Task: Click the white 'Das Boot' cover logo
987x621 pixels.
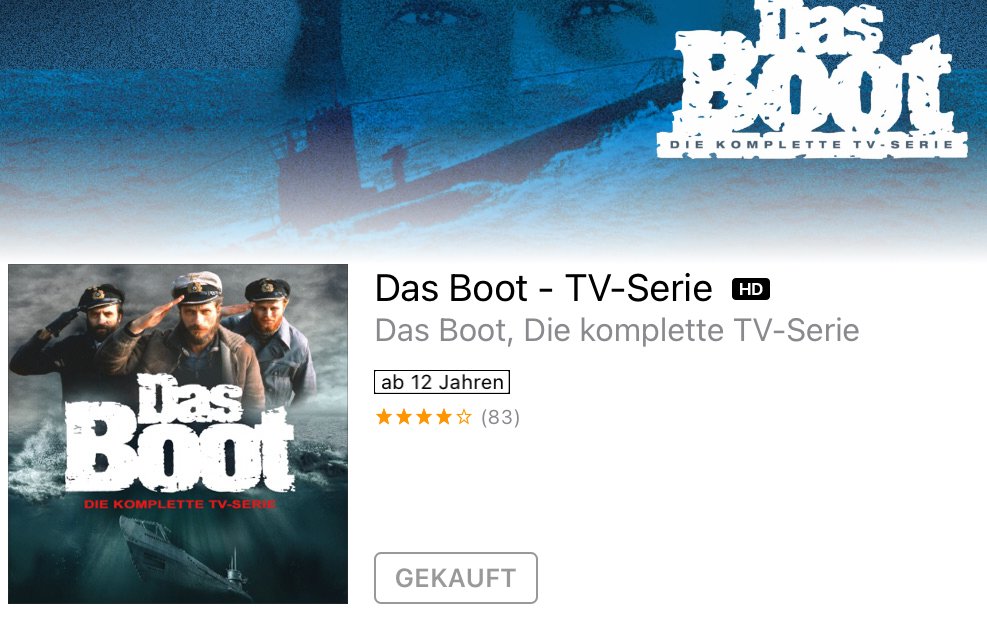Action: pos(181,433)
